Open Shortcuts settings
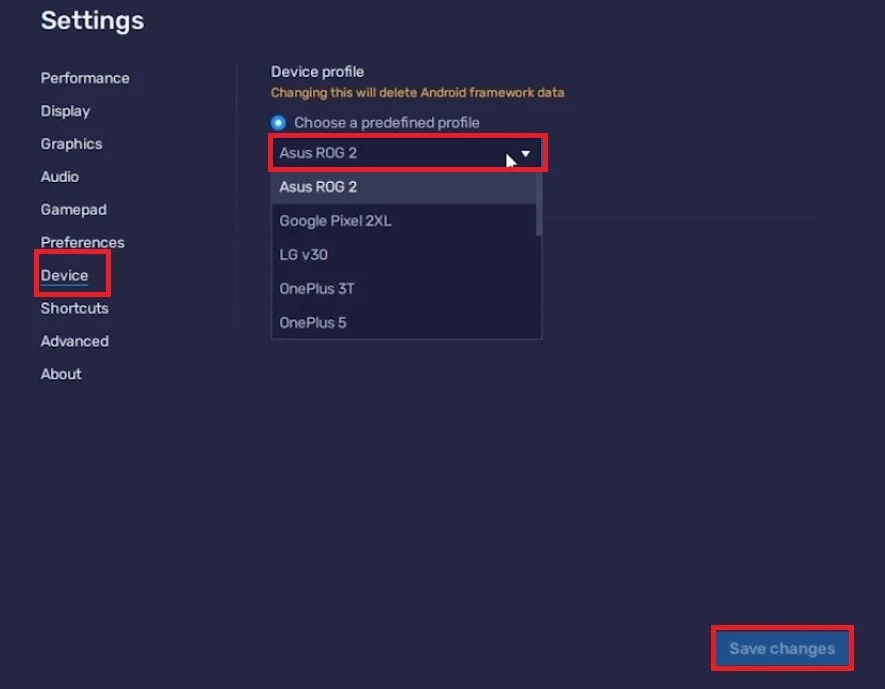 (x=75, y=308)
